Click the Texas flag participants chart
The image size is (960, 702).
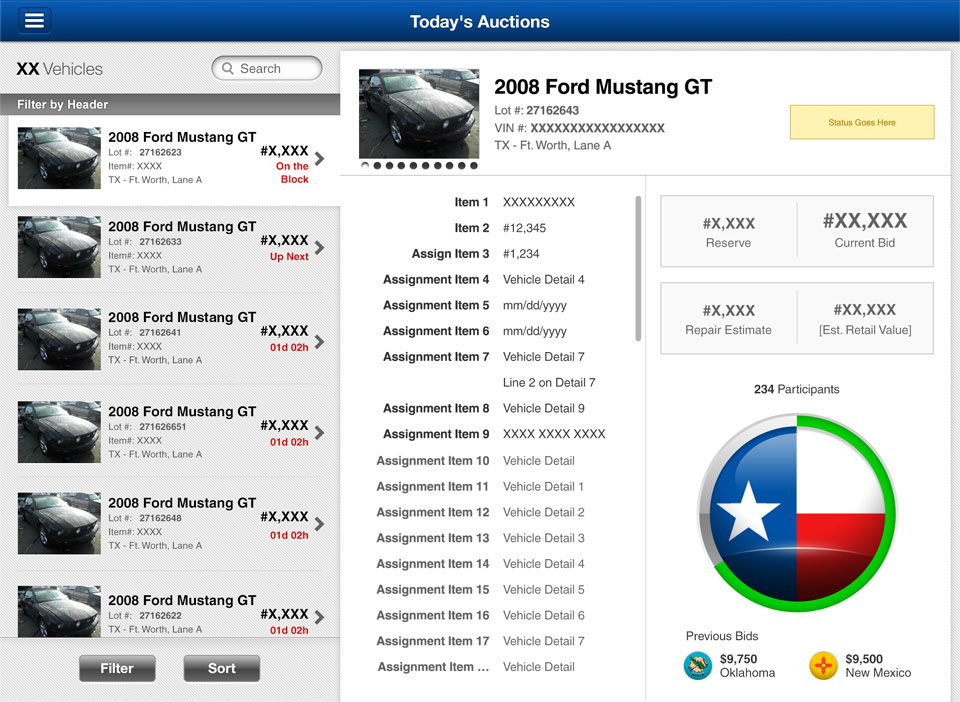pyautogui.click(x=797, y=511)
